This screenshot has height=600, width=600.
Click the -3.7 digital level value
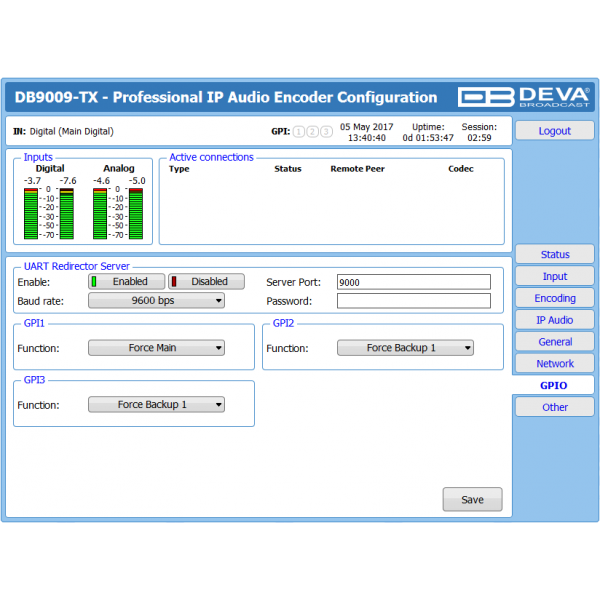(x=32, y=181)
